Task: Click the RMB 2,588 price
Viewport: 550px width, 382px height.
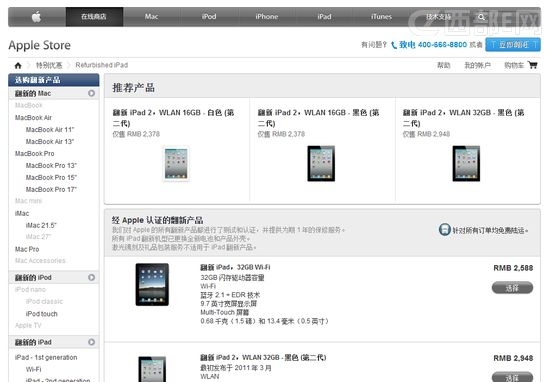Action: coord(513,268)
